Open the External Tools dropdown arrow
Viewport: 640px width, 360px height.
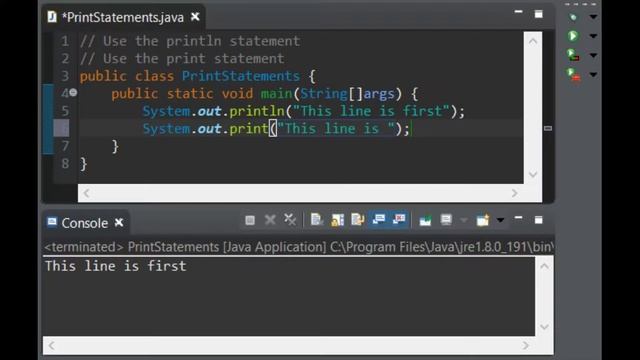click(x=593, y=75)
